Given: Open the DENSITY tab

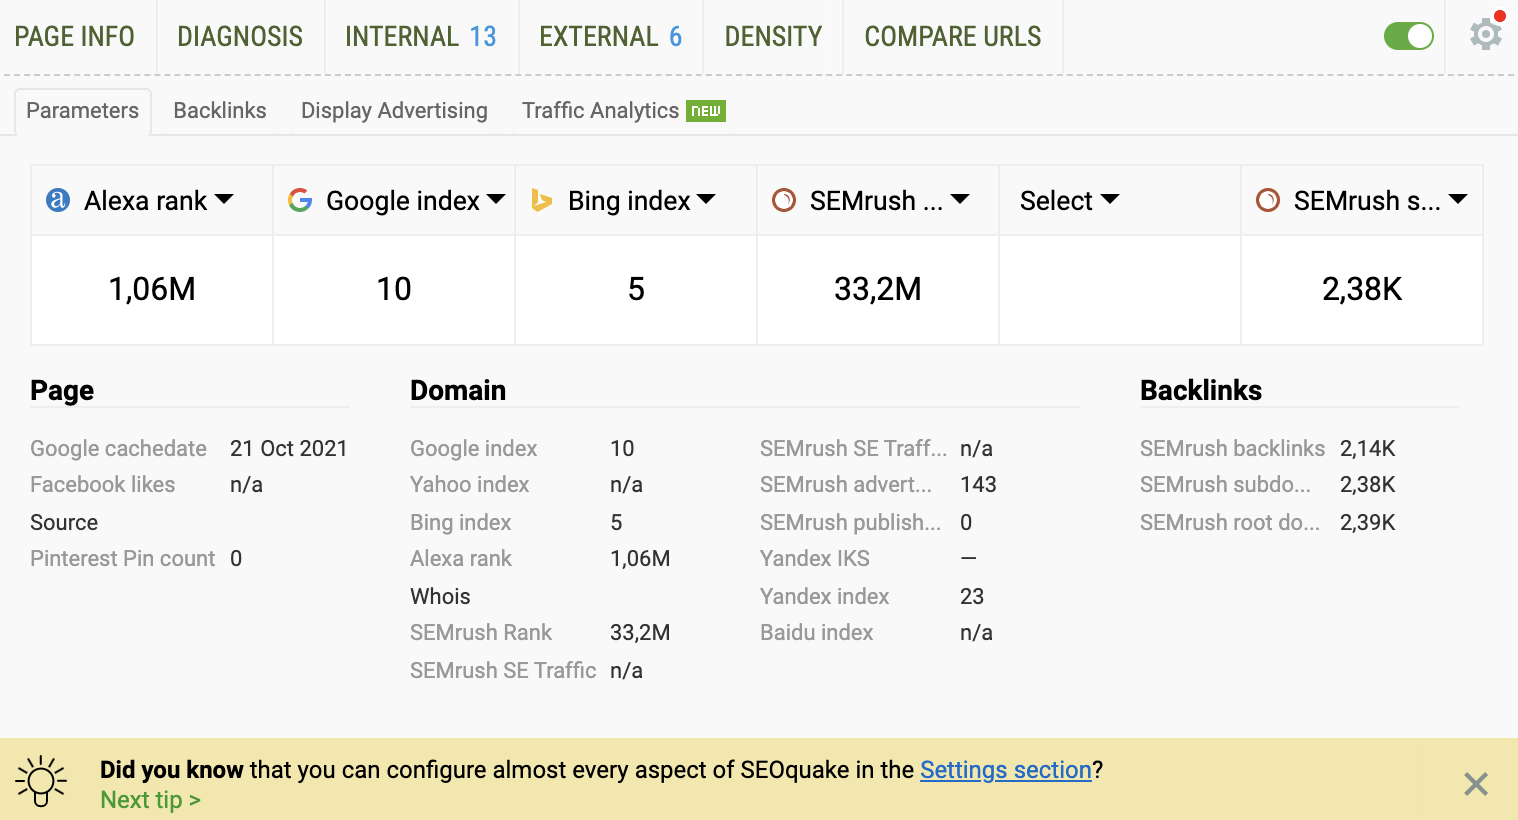Looking at the screenshot, I should (773, 37).
